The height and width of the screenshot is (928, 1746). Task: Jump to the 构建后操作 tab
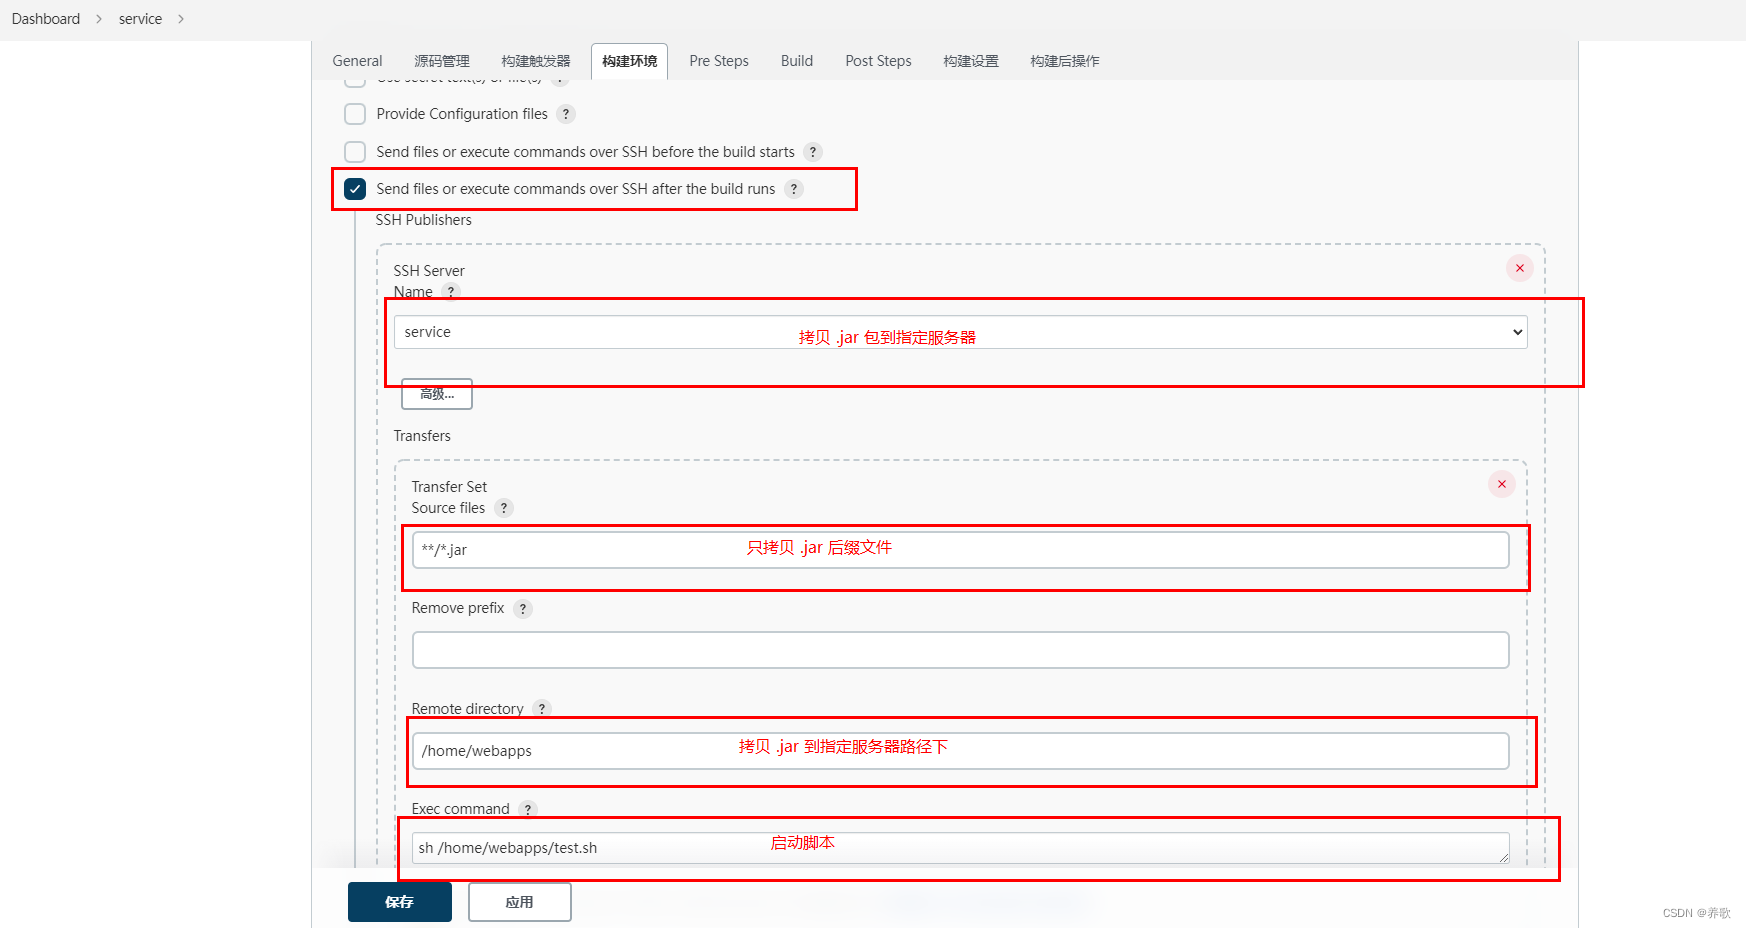[1065, 61]
